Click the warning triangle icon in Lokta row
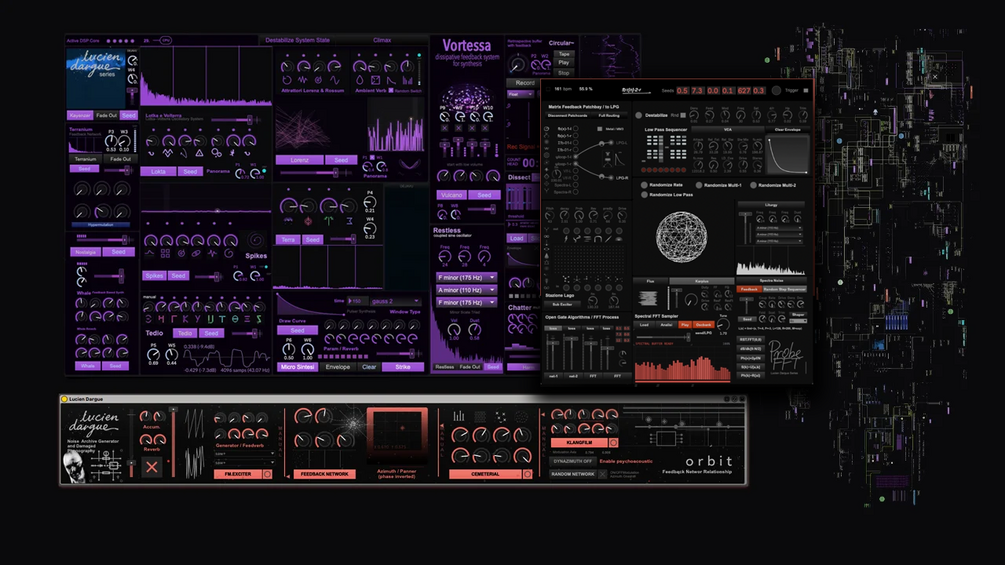The image size is (1005, 565). (x=199, y=153)
